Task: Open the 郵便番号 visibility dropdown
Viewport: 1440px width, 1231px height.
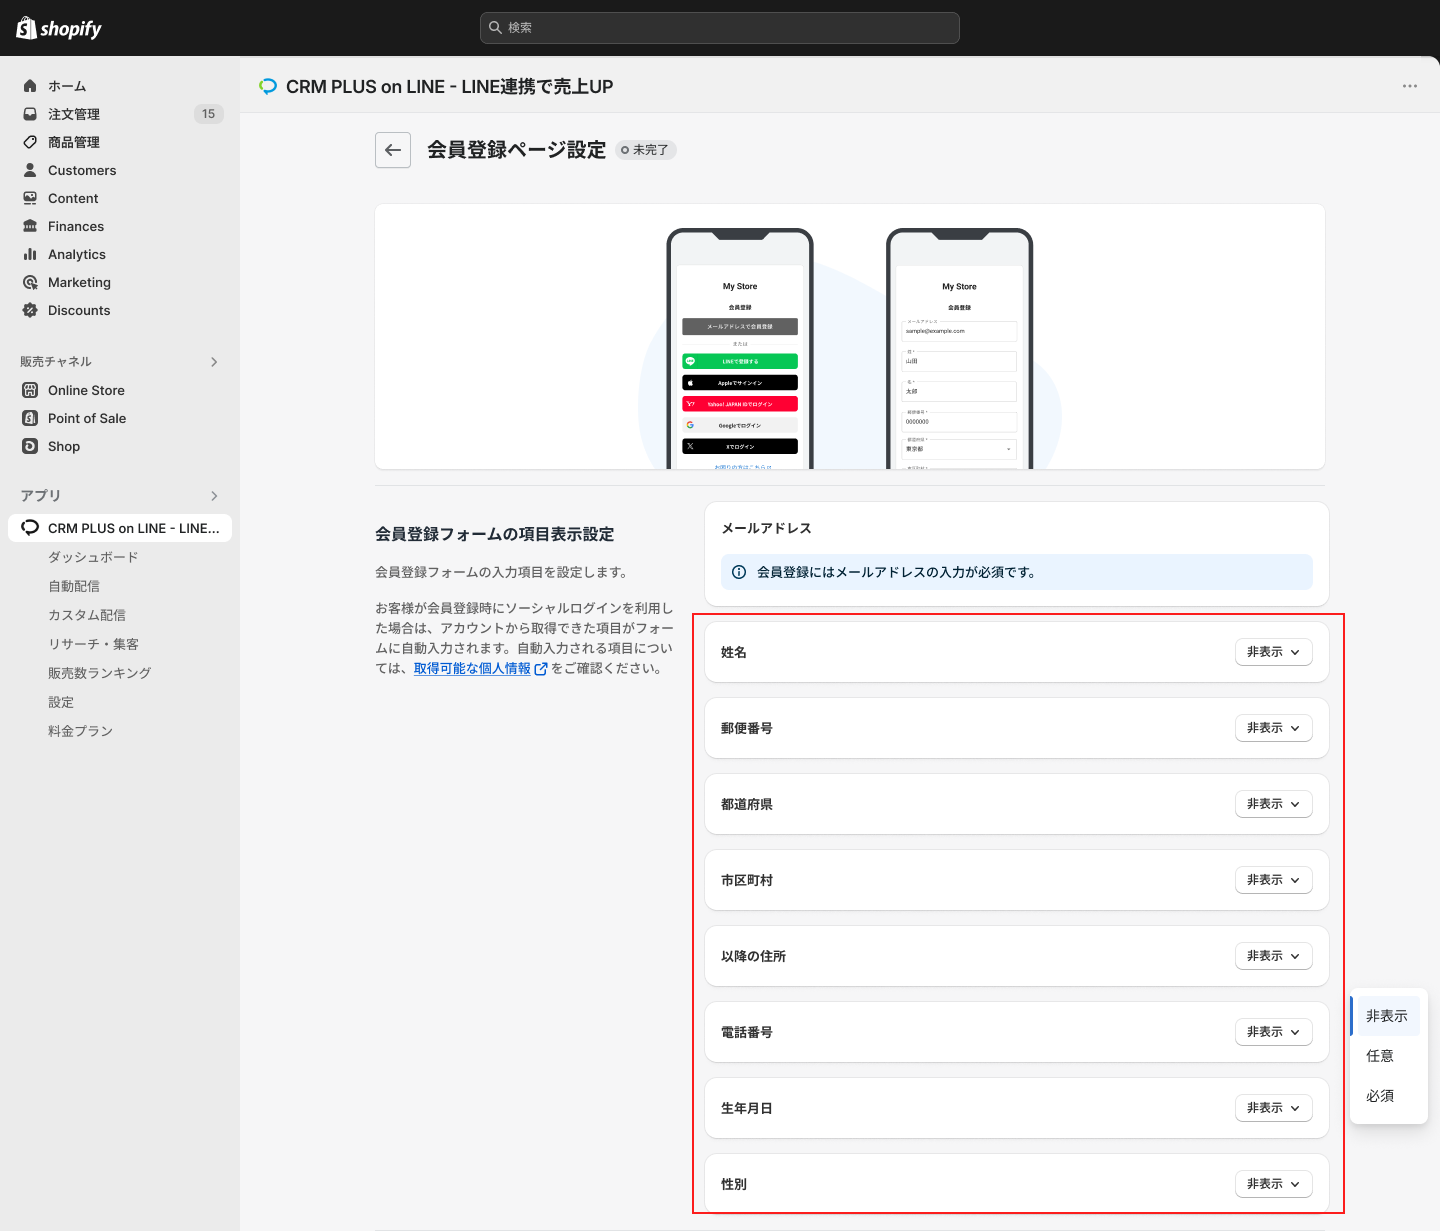Action: tap(1274, 728)
